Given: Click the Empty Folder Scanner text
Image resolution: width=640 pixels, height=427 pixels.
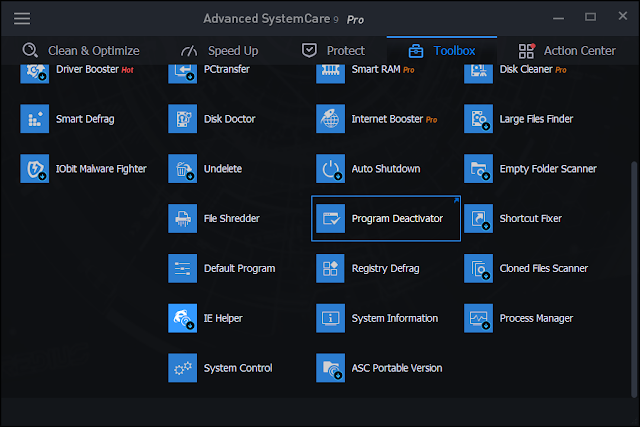Looking at the screenshot, I should tap(548, 169).
